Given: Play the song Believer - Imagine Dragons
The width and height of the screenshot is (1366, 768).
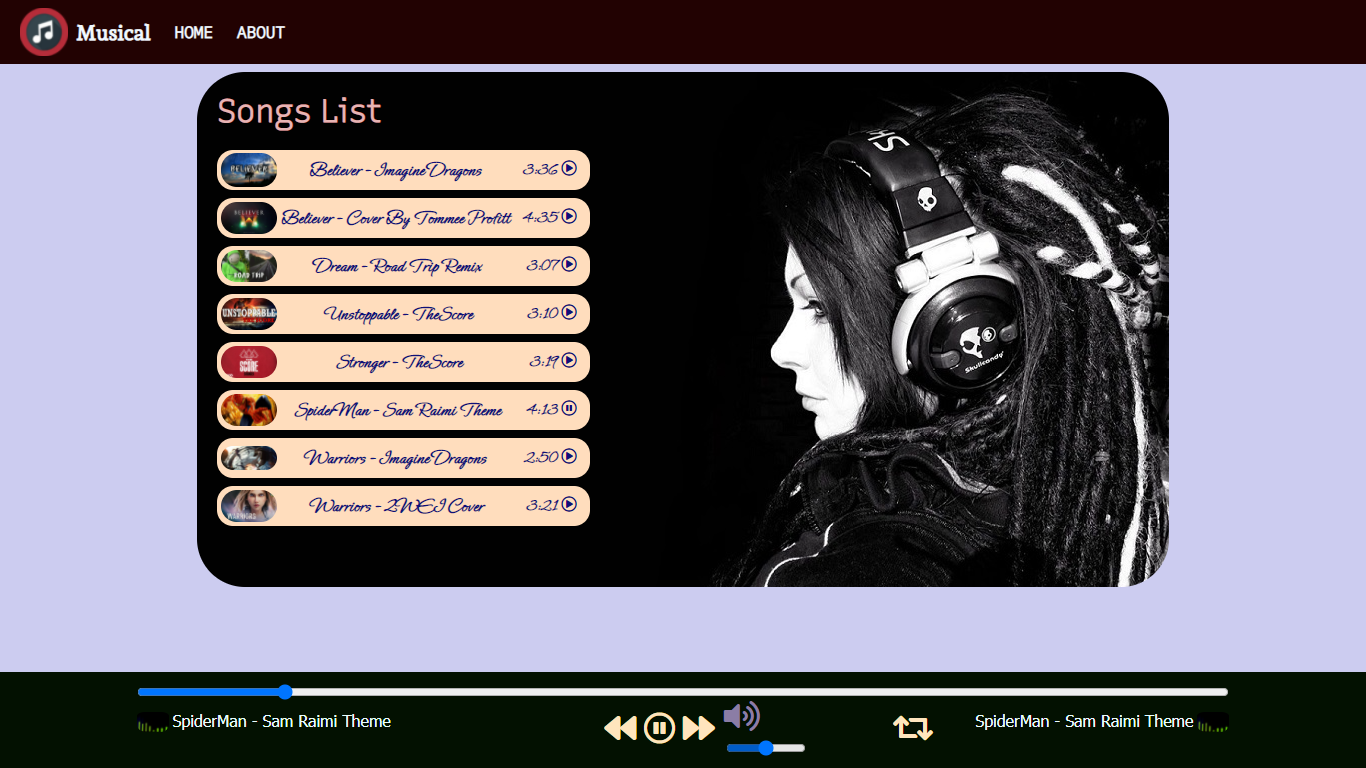Looking at the screenshot, I should click(568, 170).
